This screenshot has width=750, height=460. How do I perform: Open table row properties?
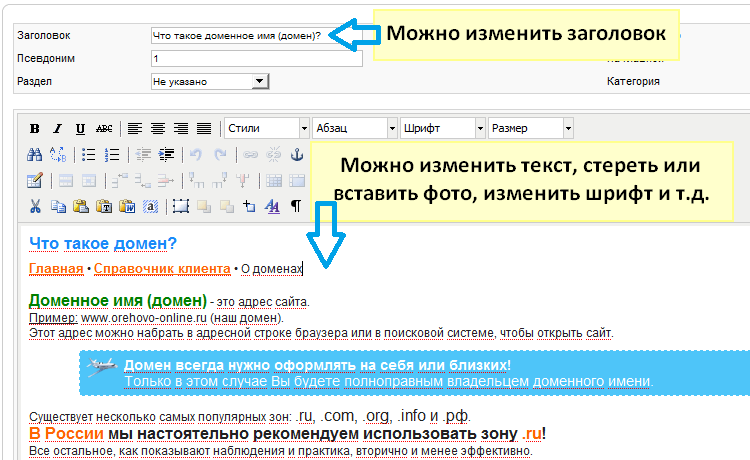(x=66, y=181)
